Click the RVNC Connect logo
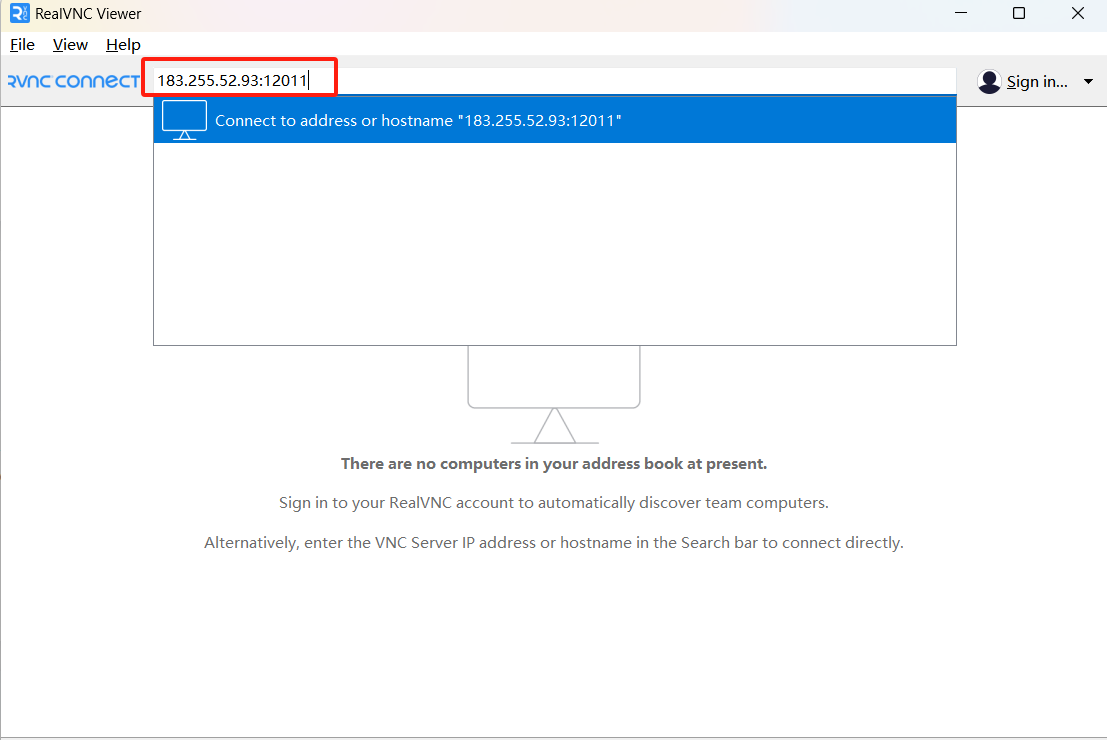The width and height of the screenshot is (1107, 740). click(x=74, y=81)
